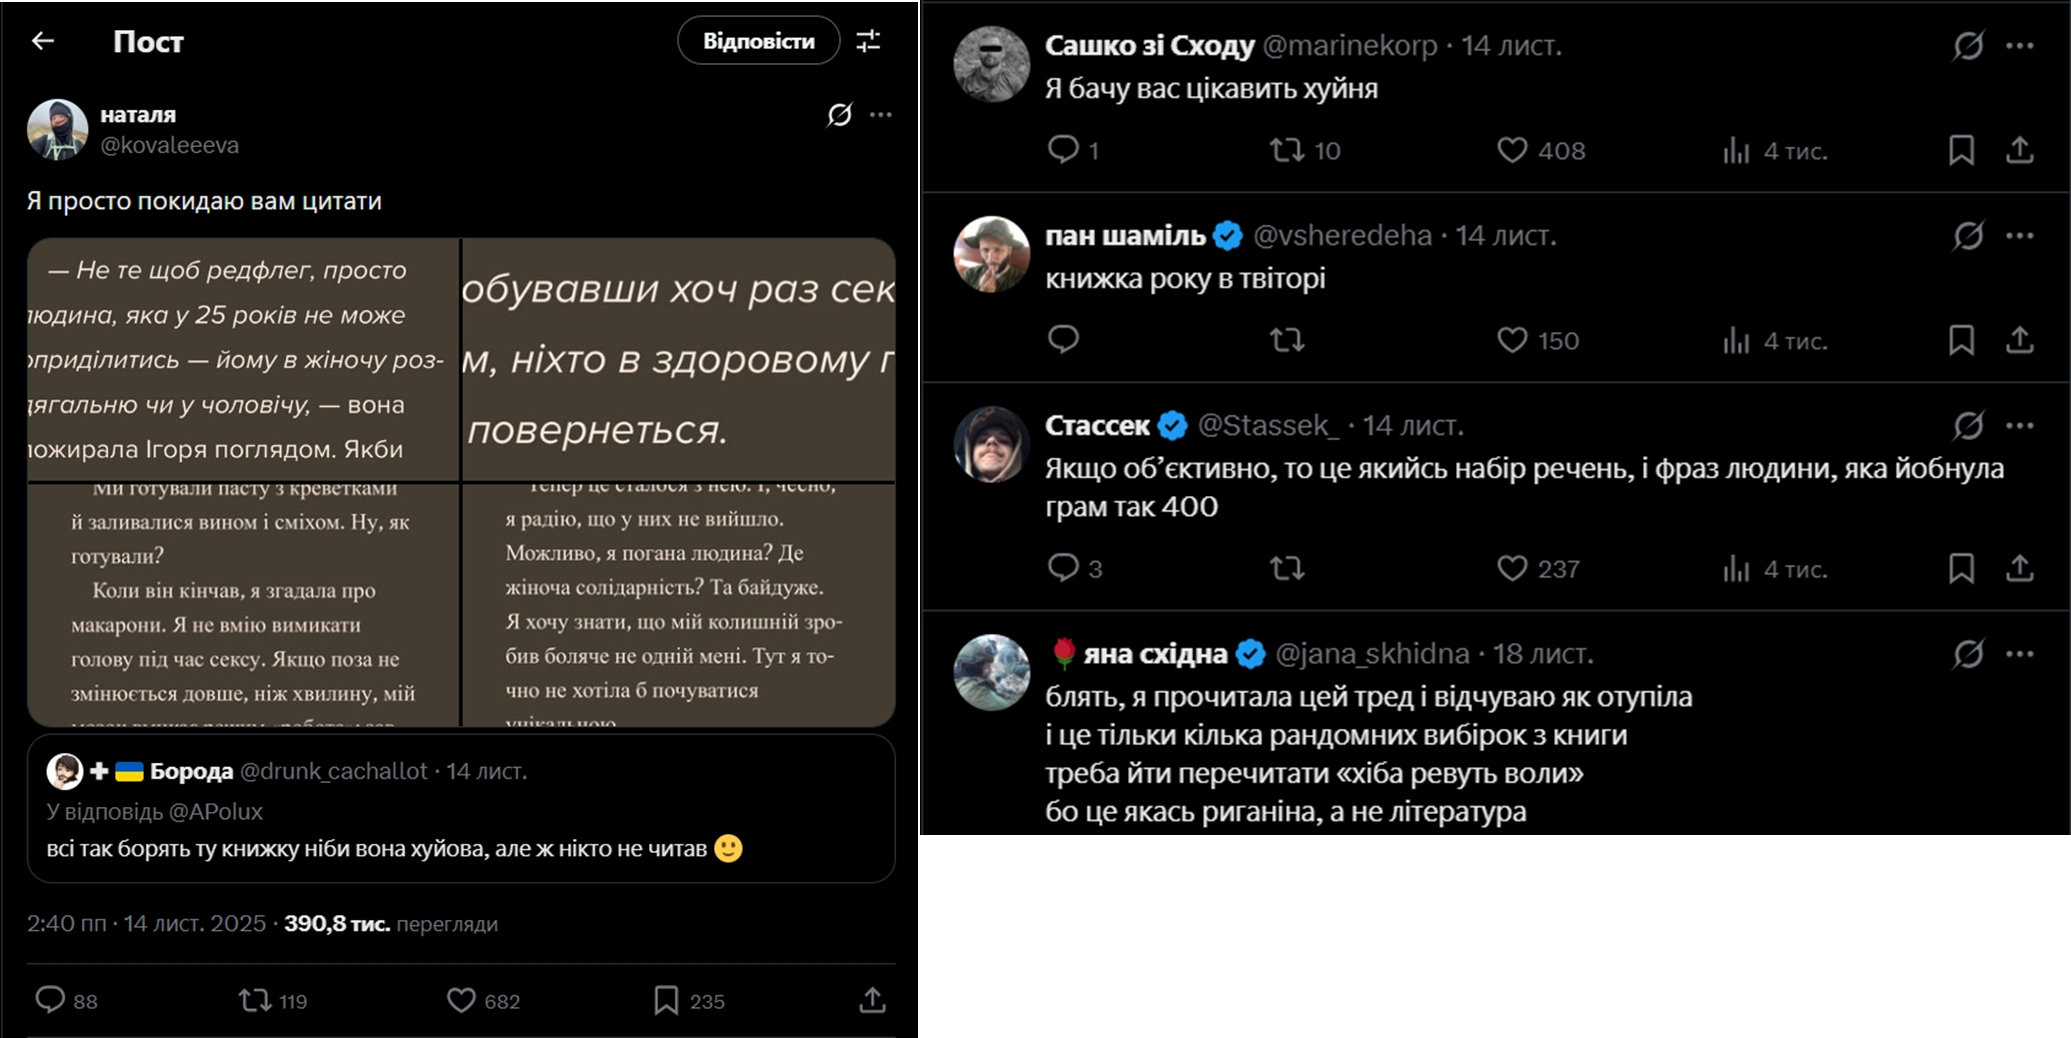Click the back arrow next to Пост
This screenshot has width=2071, height=1038.
(x=43, y=41)
